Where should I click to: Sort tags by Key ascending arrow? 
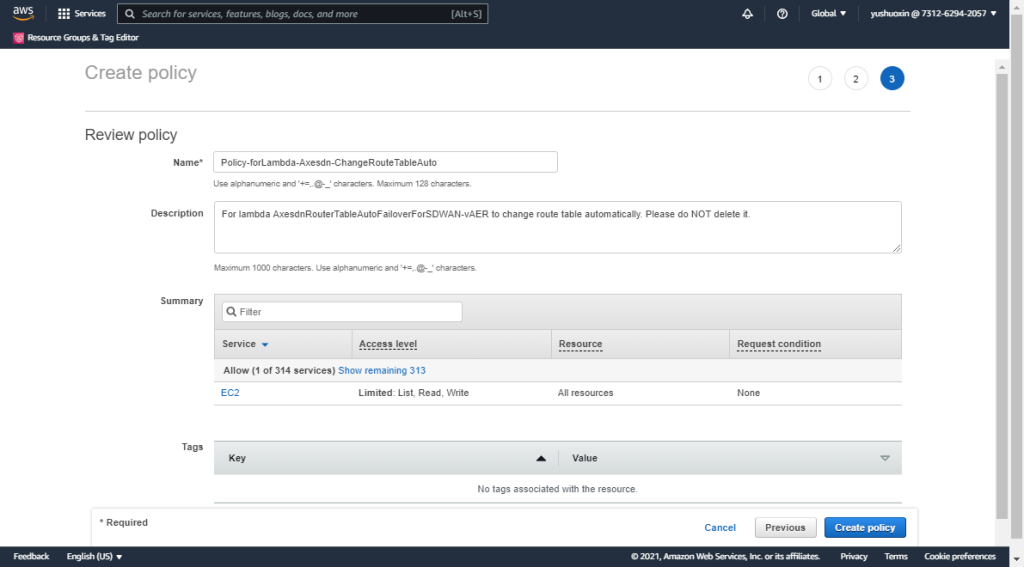[x=541, y=458]
